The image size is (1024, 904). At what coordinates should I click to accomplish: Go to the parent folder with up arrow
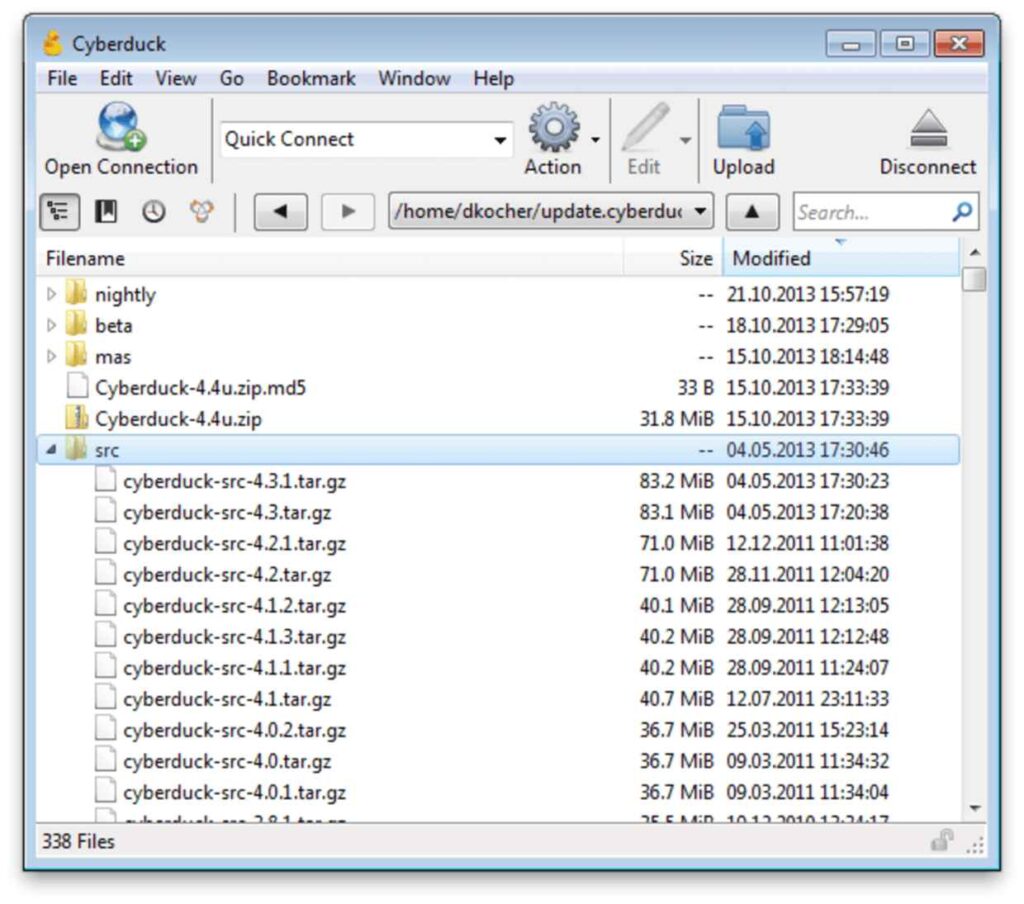(752, 212)
